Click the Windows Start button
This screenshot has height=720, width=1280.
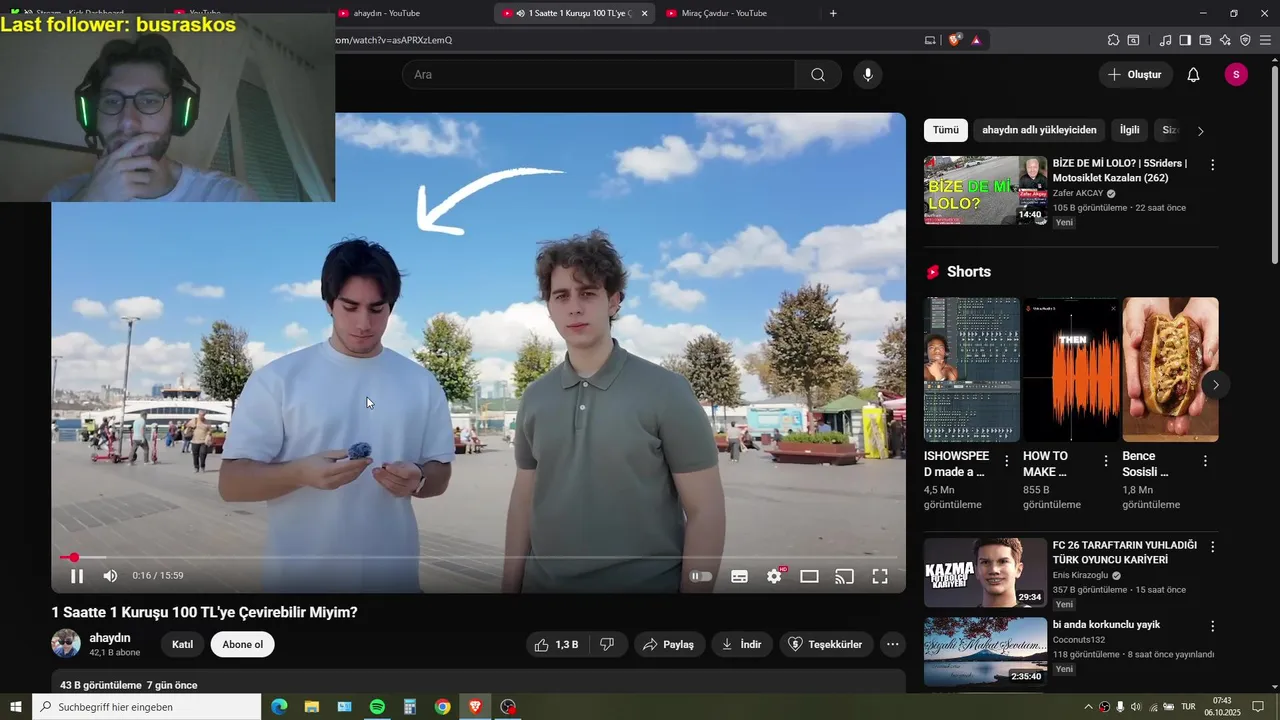(16, 707)
